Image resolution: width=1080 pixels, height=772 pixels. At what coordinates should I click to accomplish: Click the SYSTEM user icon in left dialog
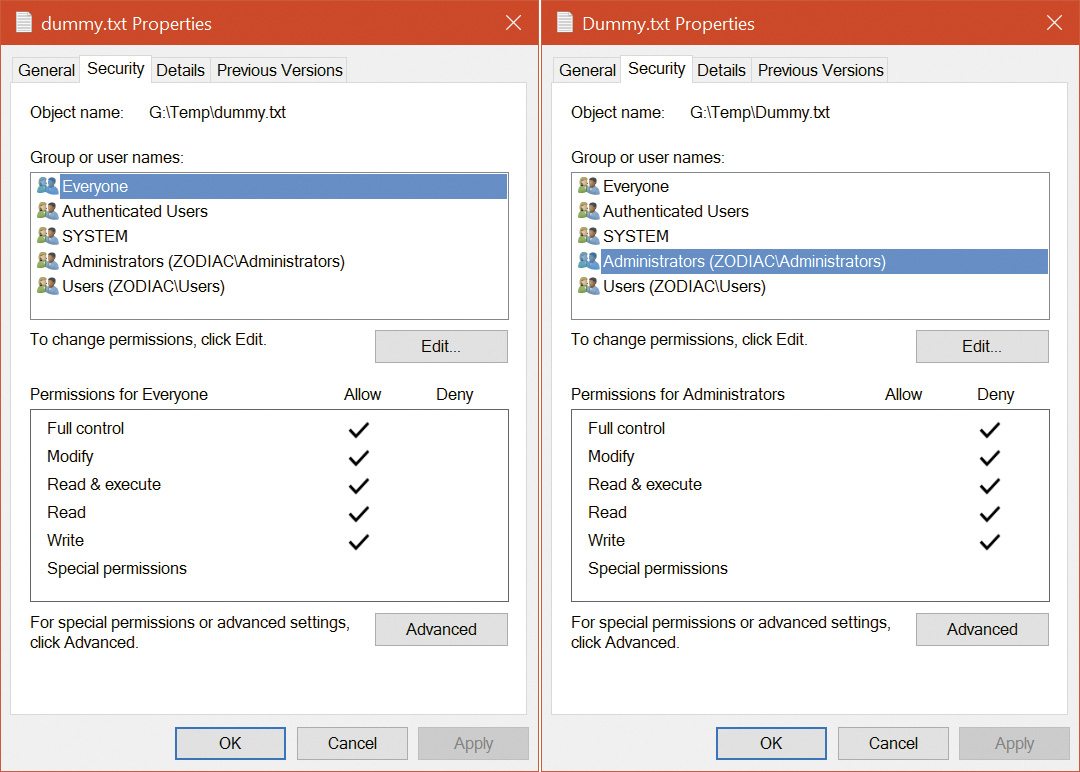coord(48,236)
